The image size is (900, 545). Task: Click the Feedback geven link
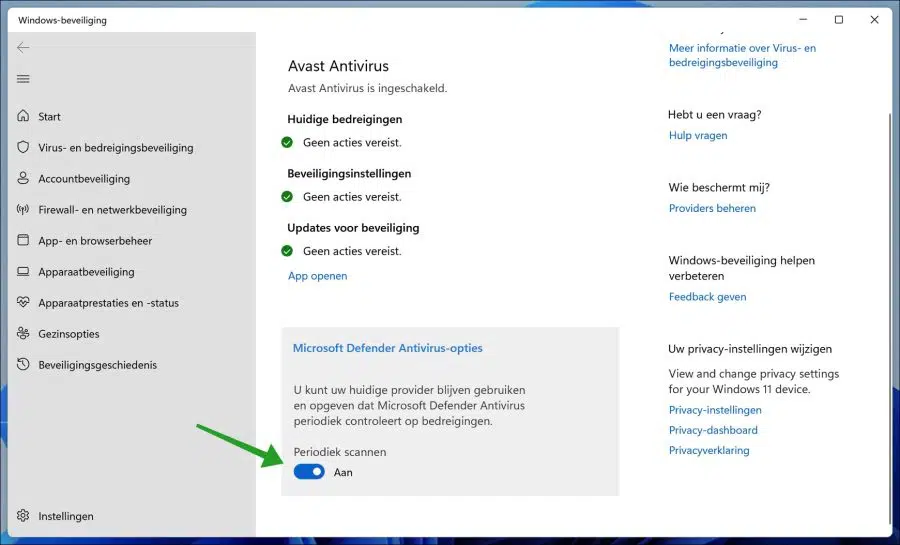click(x=707, y=297)
